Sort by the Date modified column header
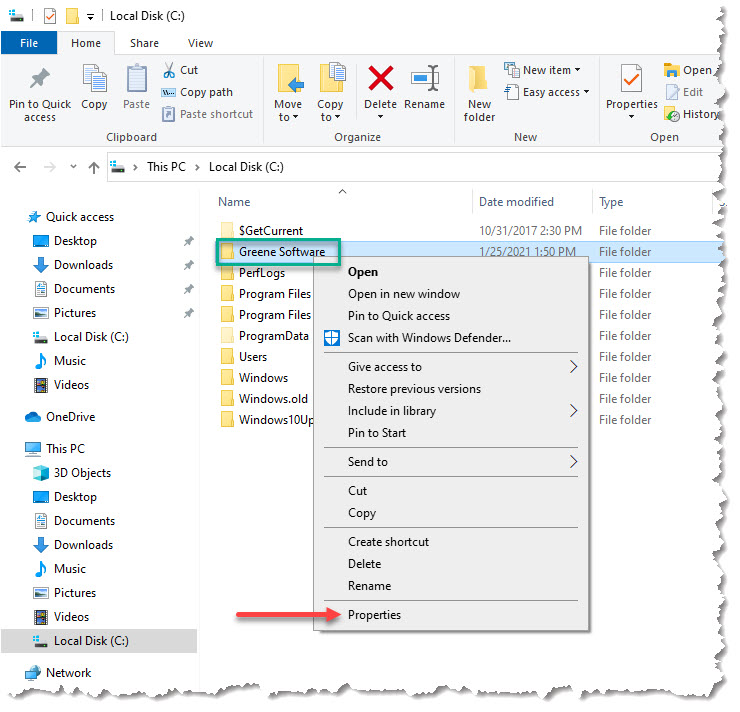Viewport: 740px width, 712px height. 516,202
